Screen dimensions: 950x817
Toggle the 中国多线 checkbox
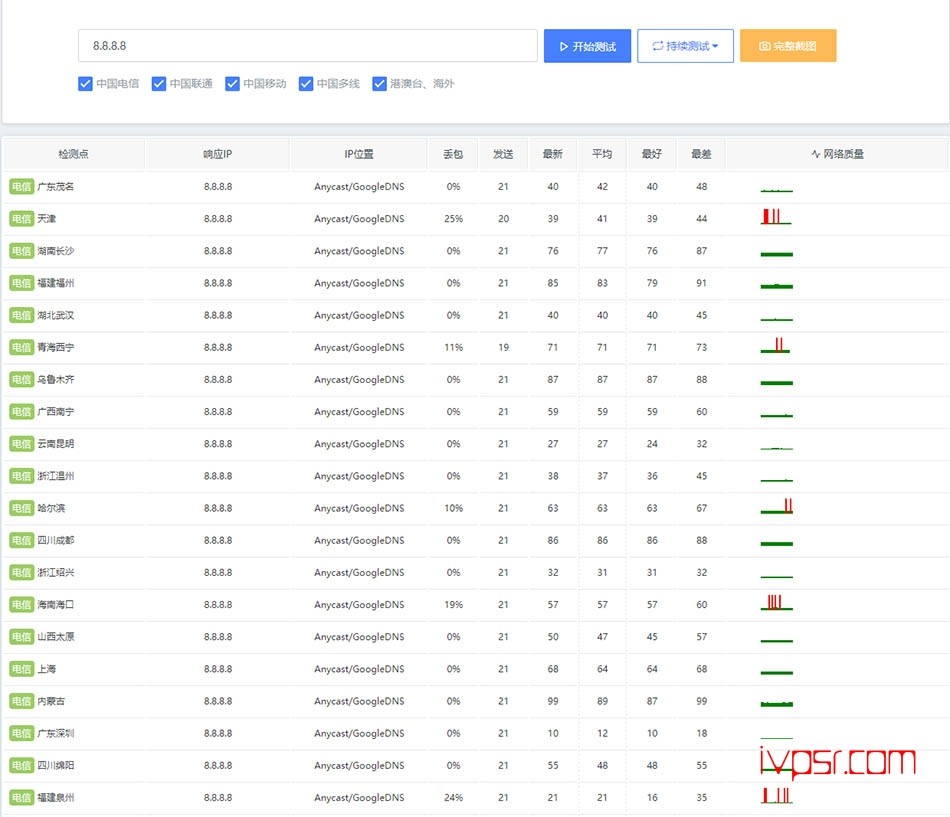(306, 84)
